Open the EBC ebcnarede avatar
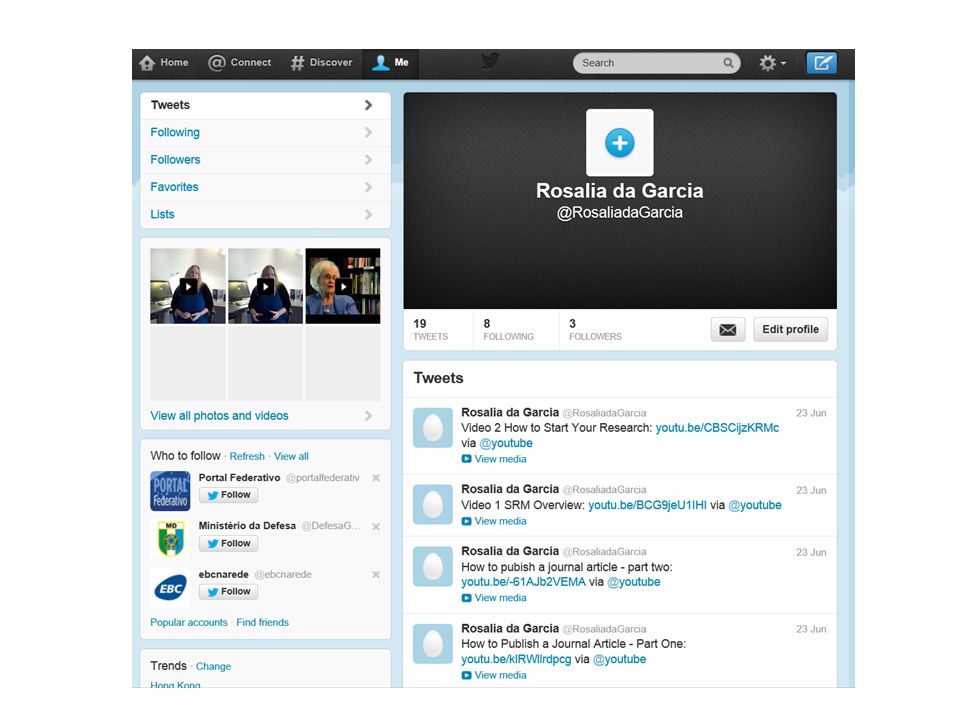Screen dimensions: 960x720 [170, 588]
